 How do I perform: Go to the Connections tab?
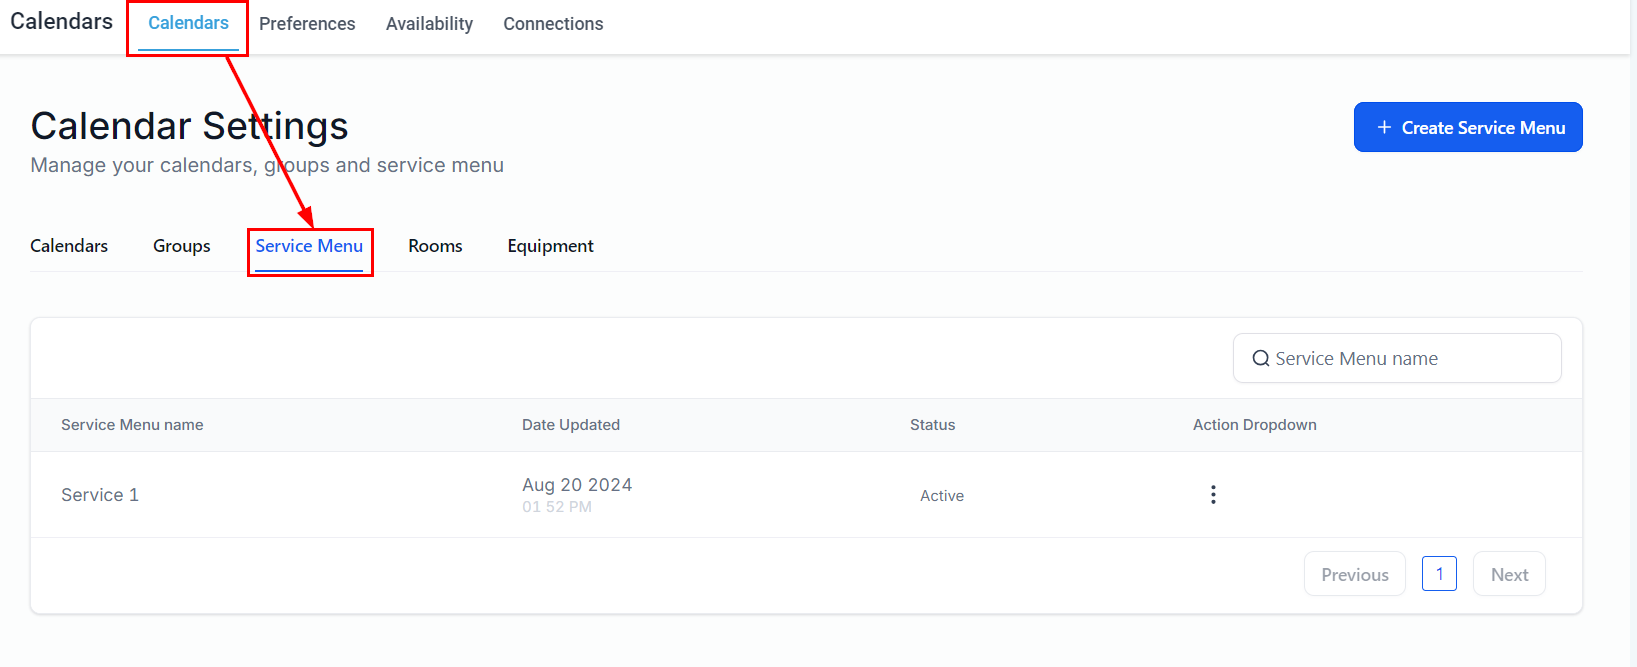coord(553,24)
